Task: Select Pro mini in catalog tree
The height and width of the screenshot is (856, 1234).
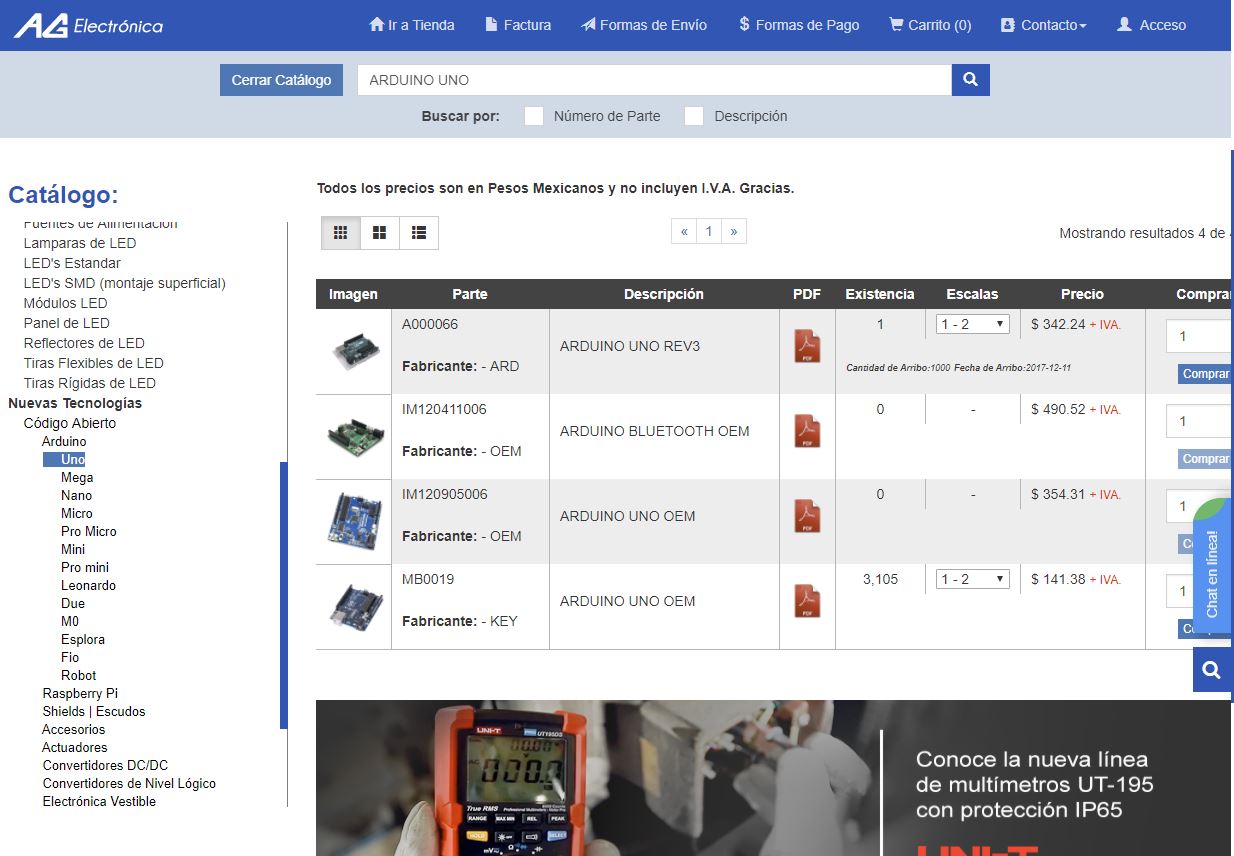Action: 85,567
